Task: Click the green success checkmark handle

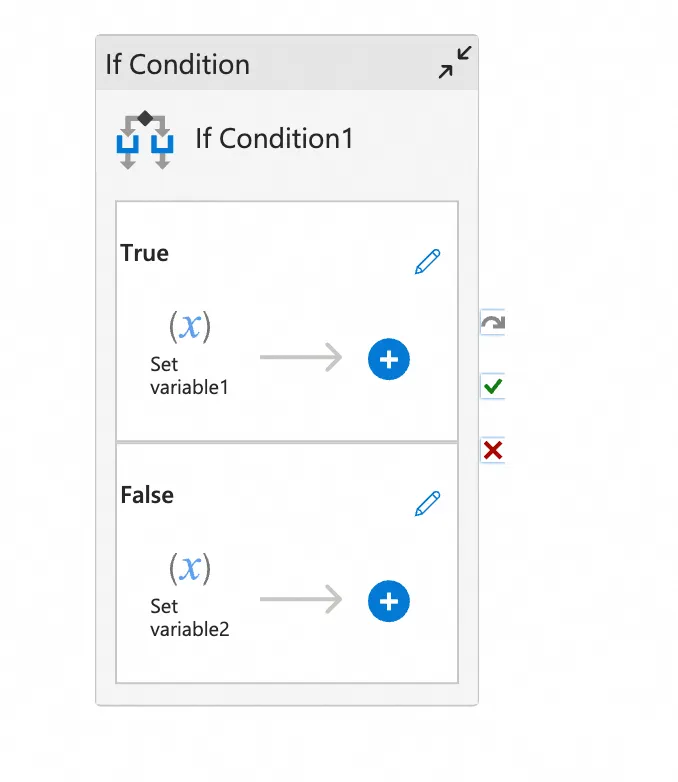Action: (x=492, y=386)
